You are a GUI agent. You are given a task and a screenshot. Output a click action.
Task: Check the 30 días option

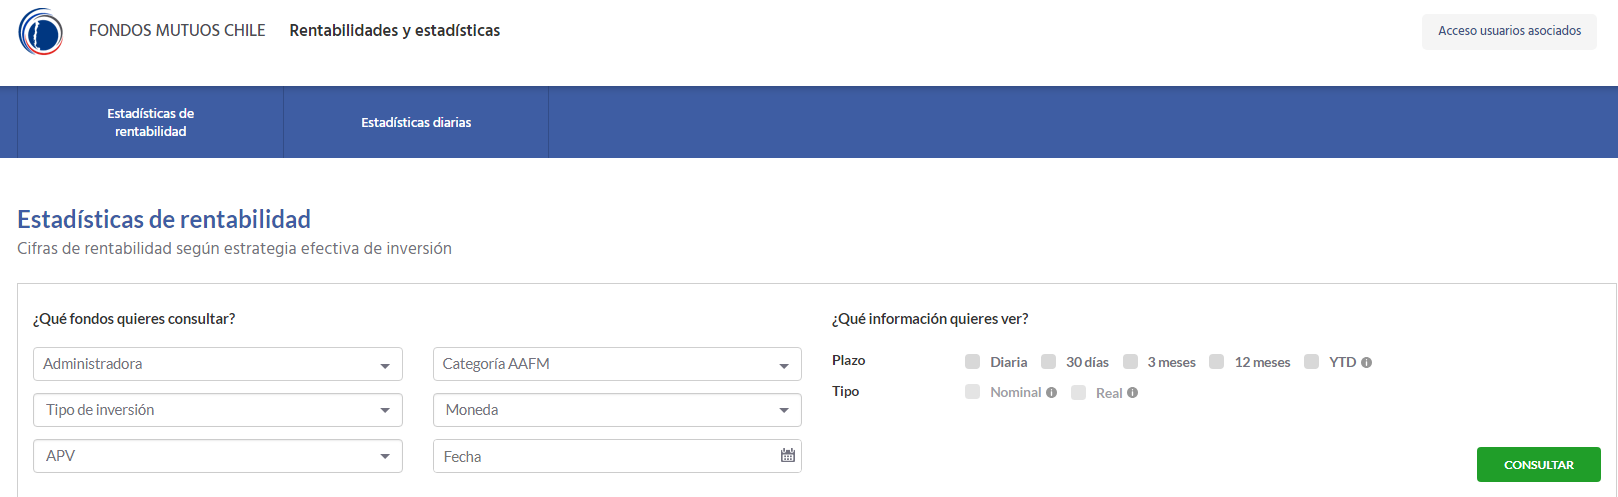point(1048,362)
